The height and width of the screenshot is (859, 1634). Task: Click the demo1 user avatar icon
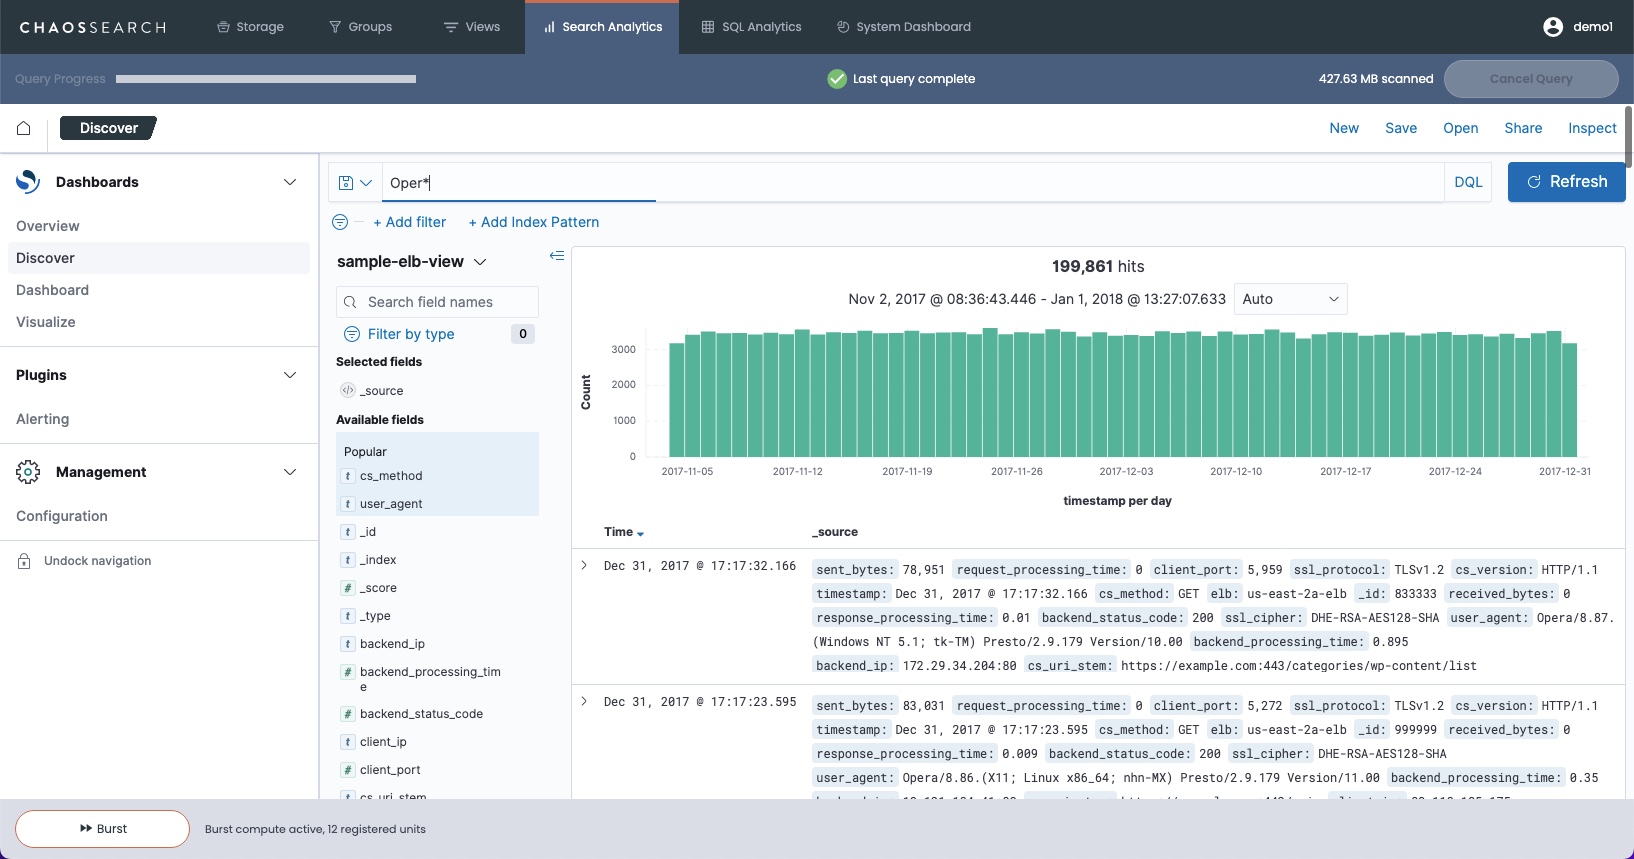(1552, 27)
